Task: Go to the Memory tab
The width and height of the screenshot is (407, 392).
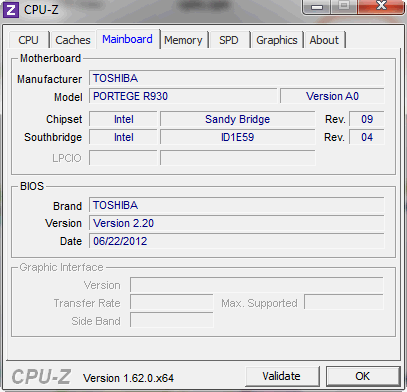Action: pyautogui.click(x=183, y=40)
